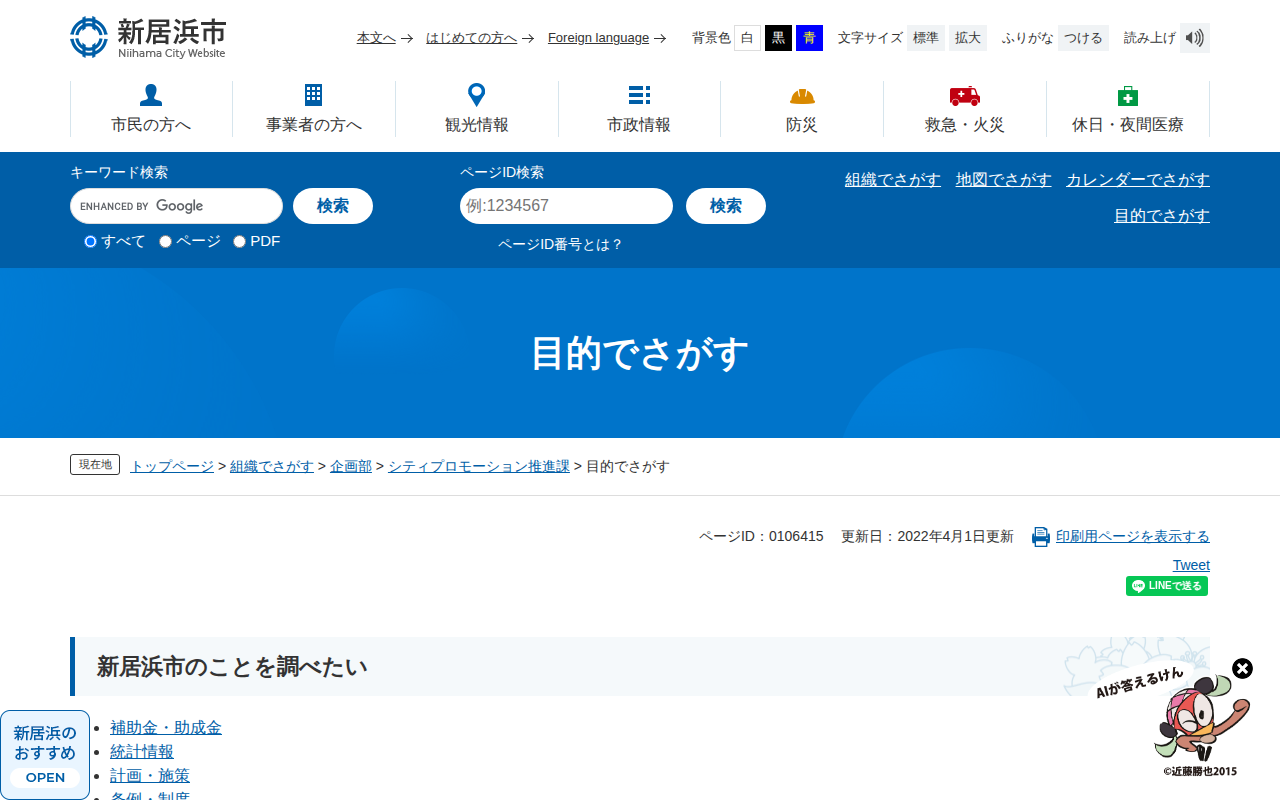Jump to 本文へ link
The height and width of the screenshot is (800, 1280).
pyautogui.click(x=376, y=38)
